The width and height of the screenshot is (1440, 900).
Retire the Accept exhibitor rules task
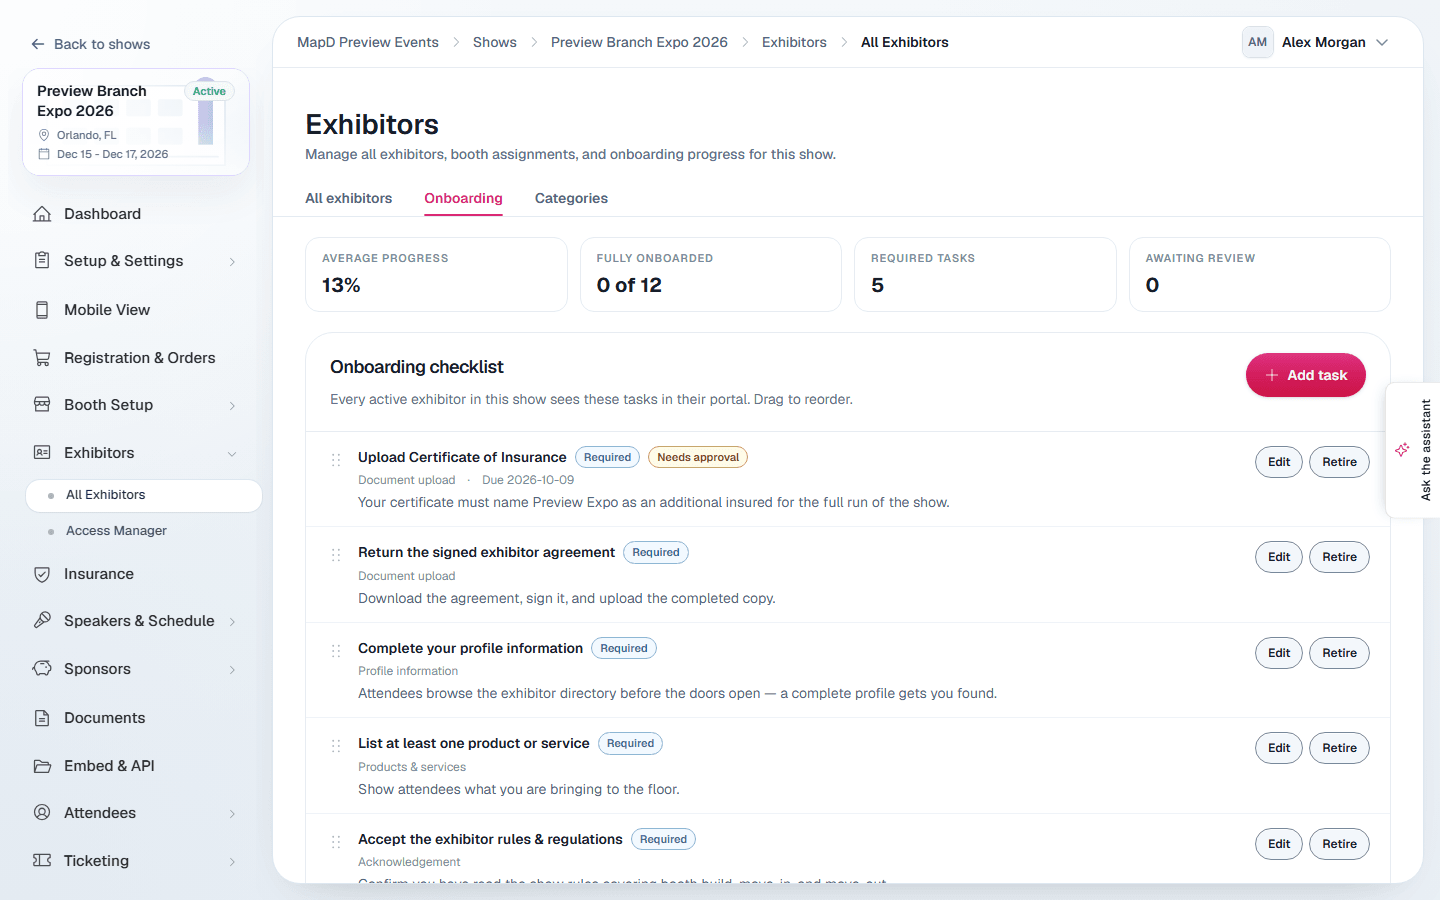click(1339, 844)
